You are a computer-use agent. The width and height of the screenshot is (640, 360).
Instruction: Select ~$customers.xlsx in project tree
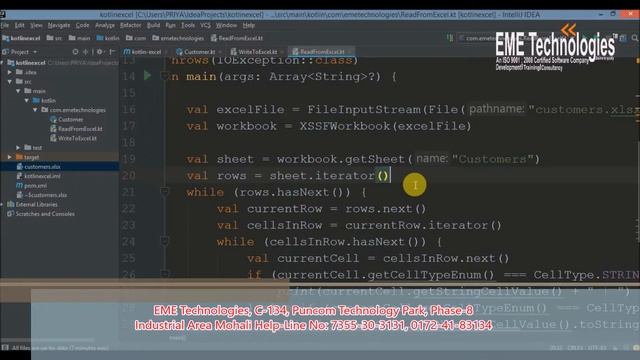point(42,195)
